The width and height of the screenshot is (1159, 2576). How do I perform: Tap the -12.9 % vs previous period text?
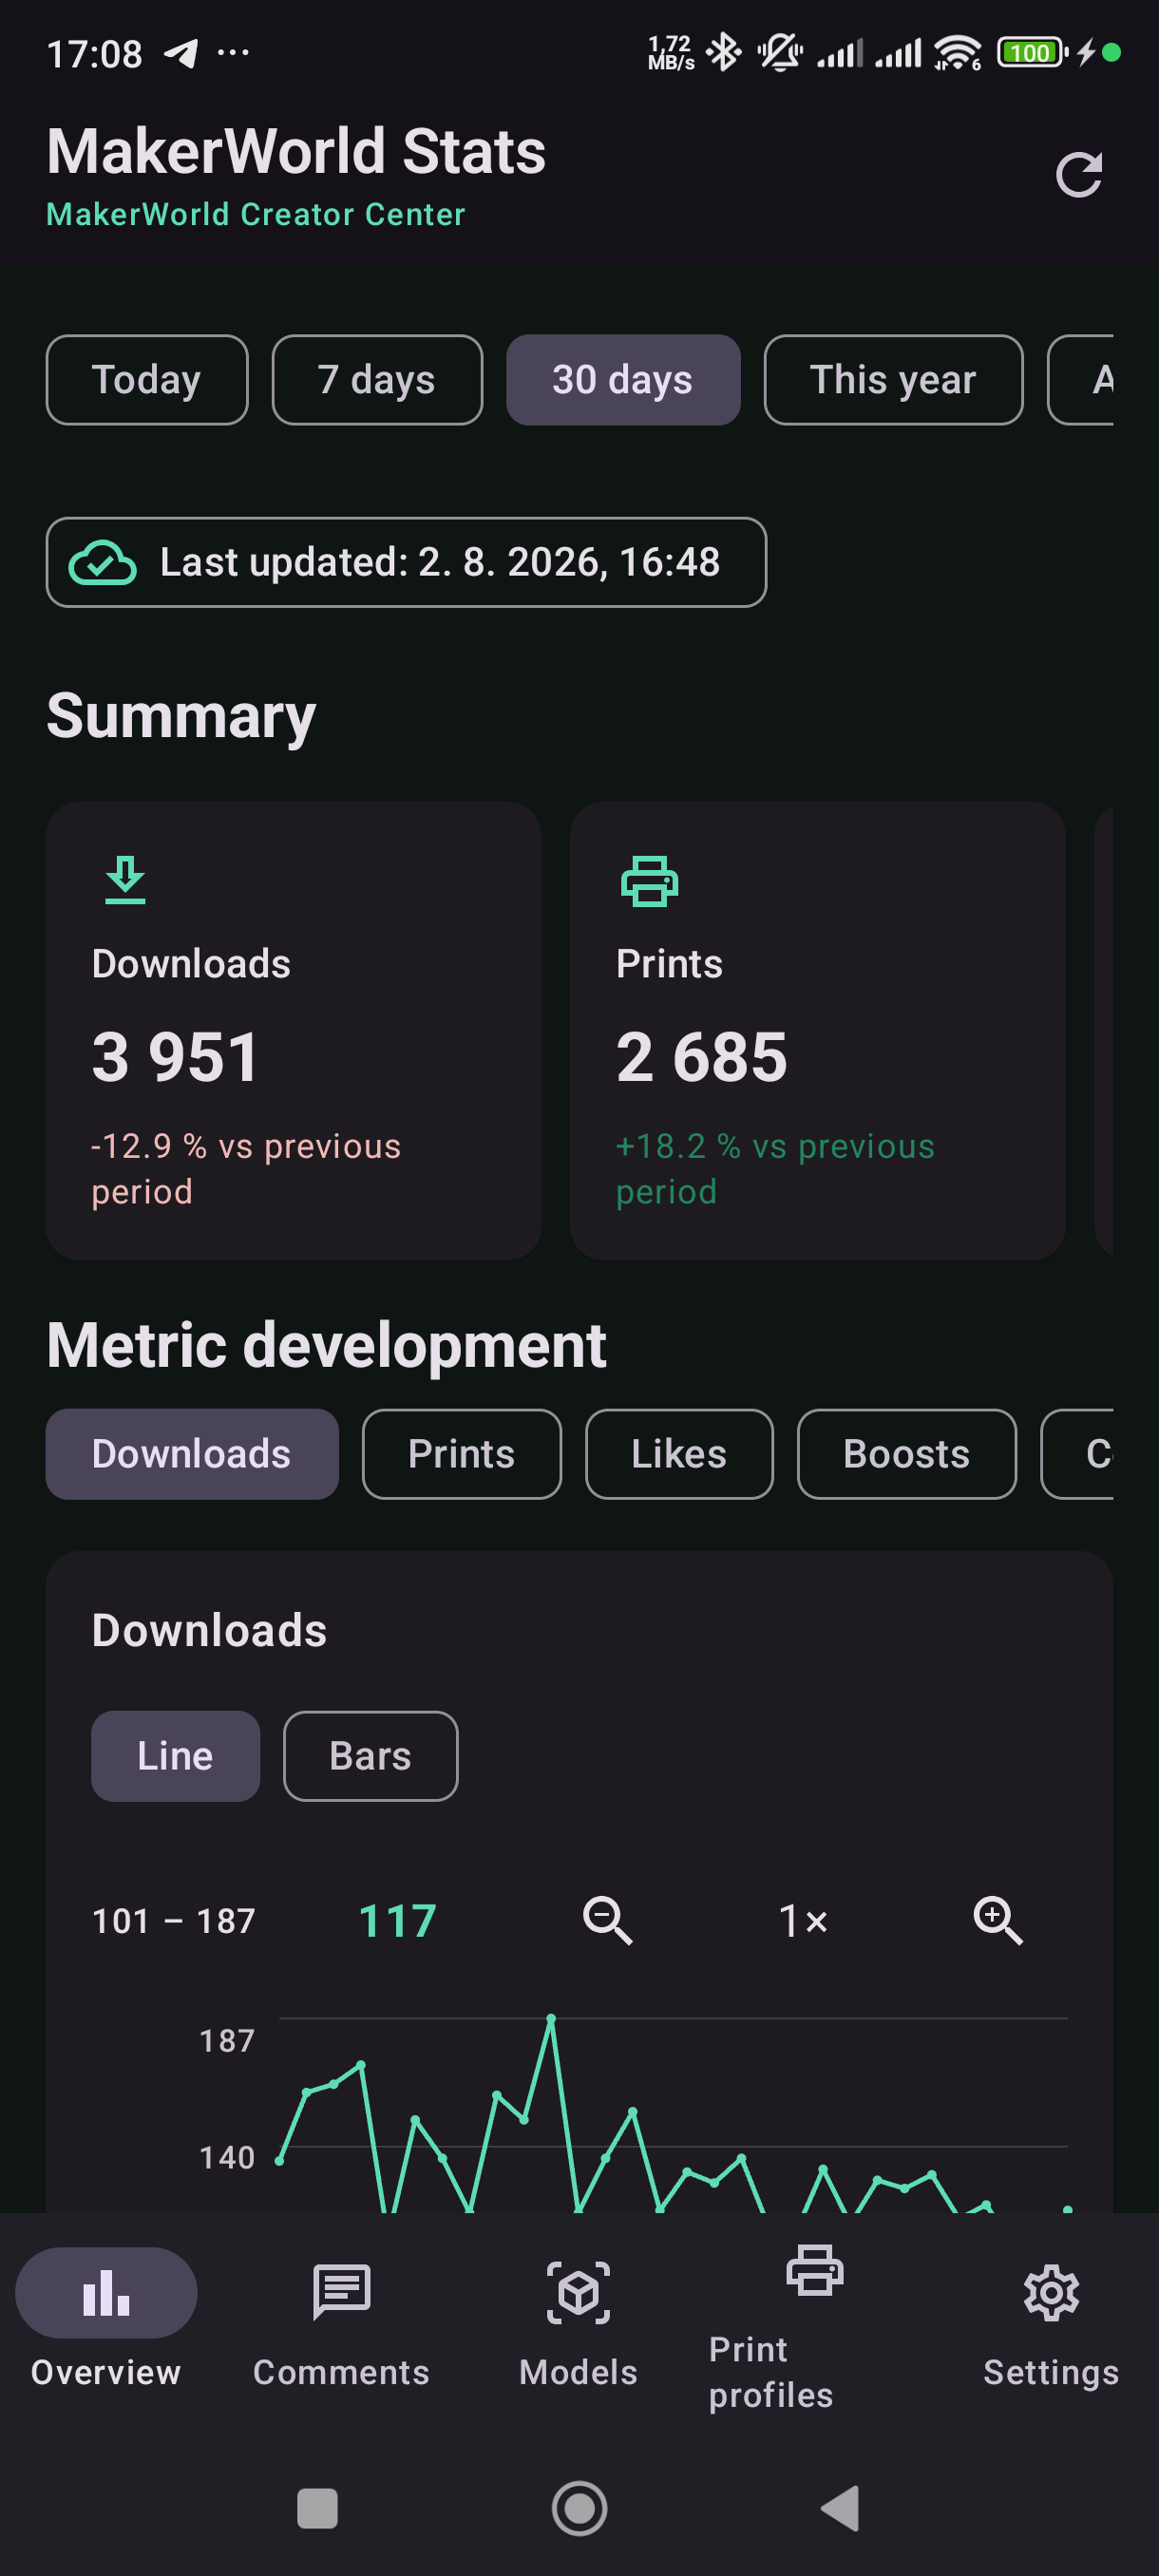pos(246,1168)
